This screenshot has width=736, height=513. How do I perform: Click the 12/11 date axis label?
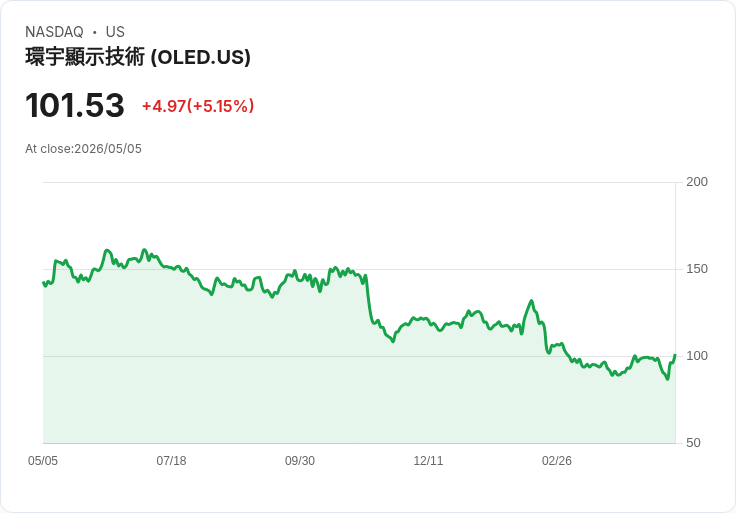tap(428, 461)
